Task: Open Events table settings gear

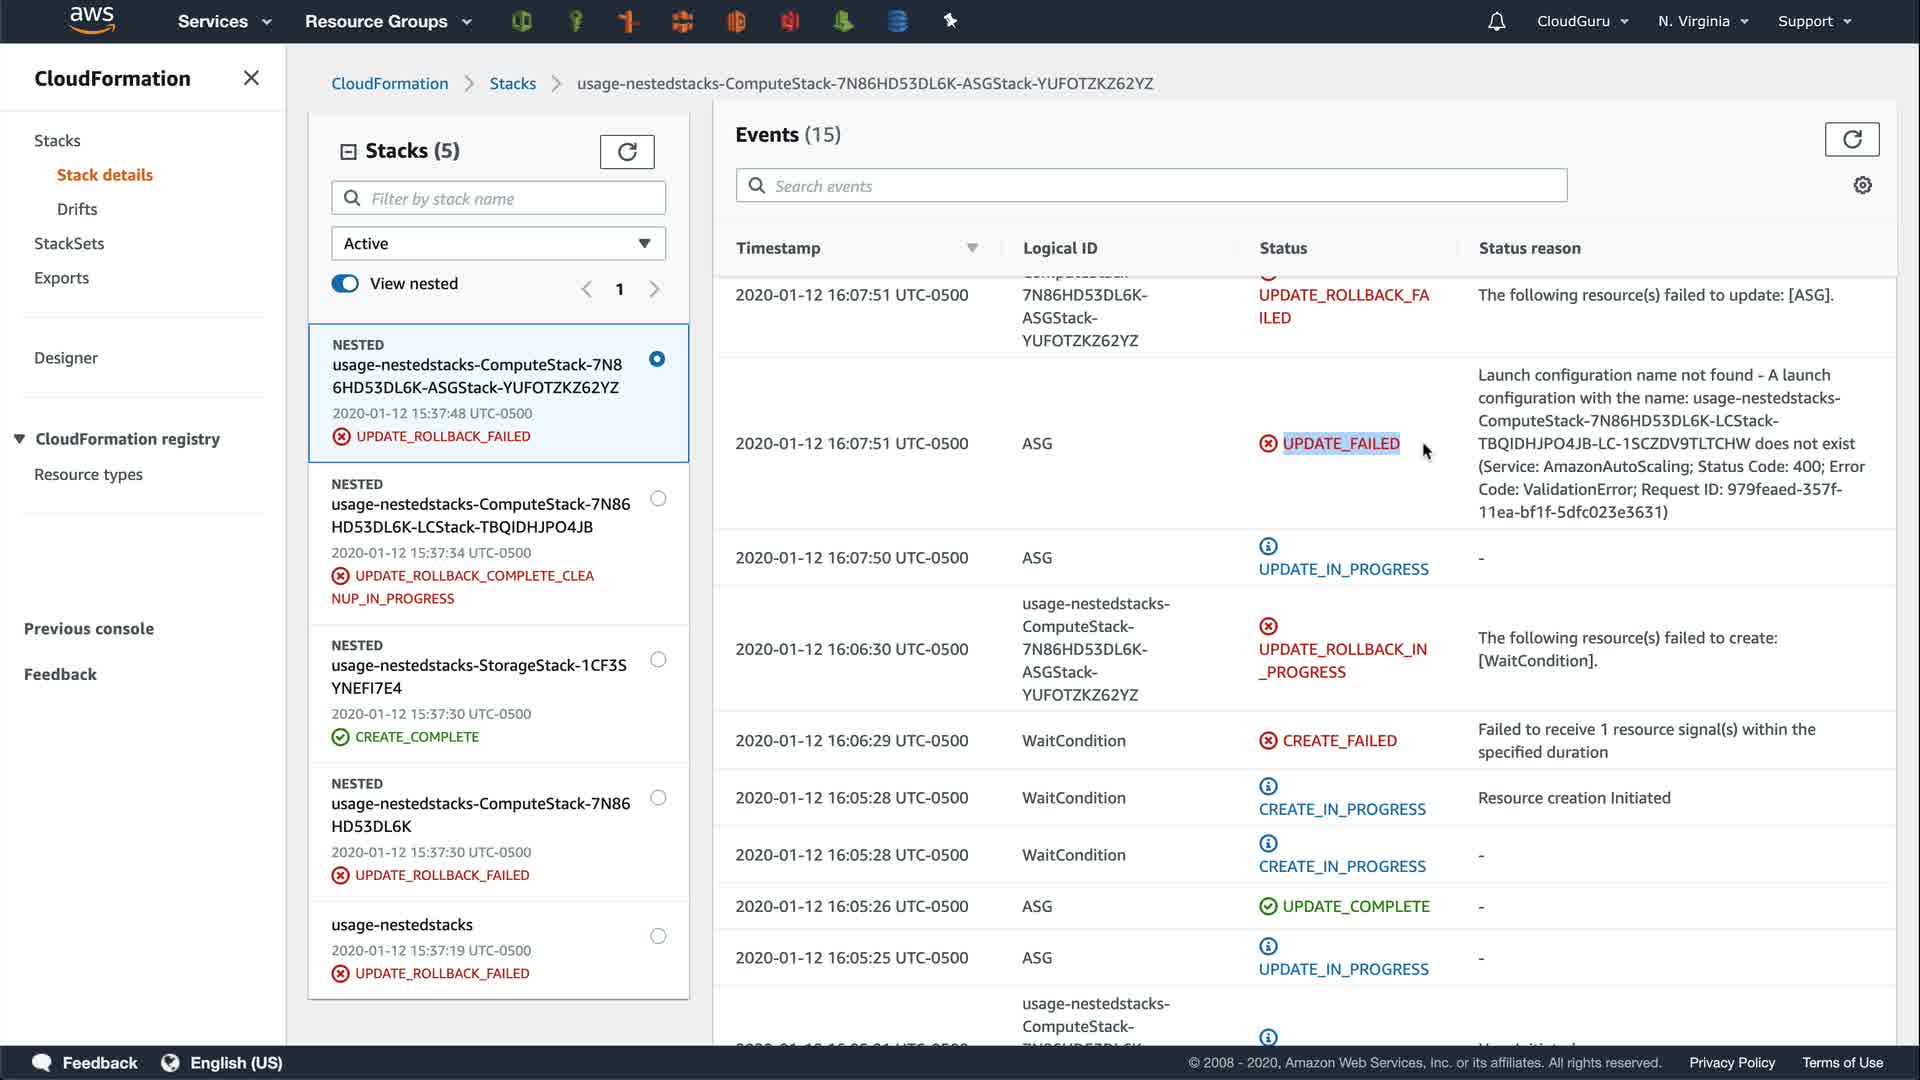Action: tap(1862, 186)
